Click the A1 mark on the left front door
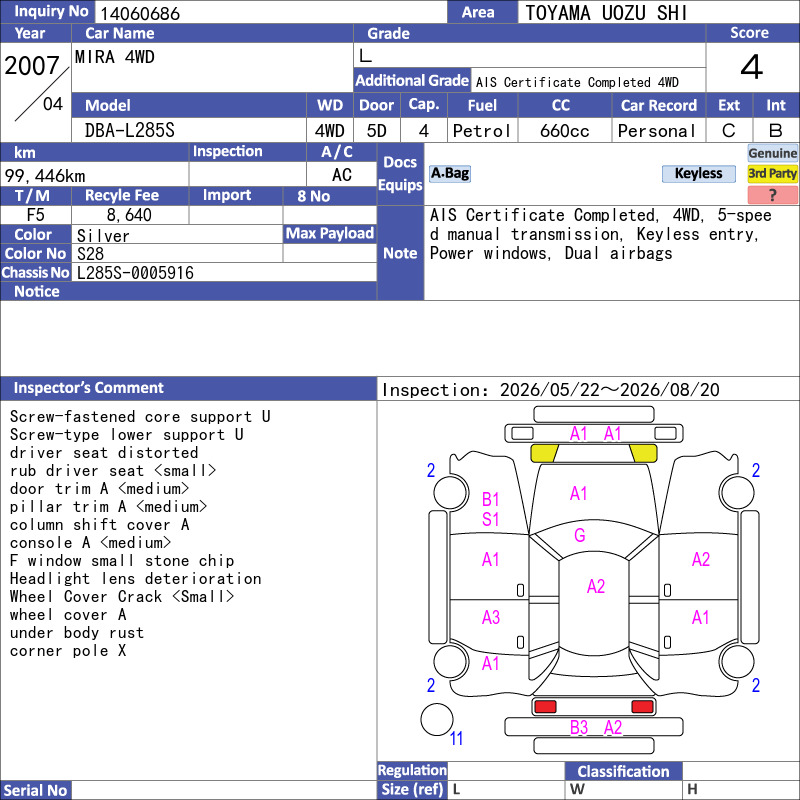This screenshot has height=800, width=800. pyautogui.click(x=491, y=560)
